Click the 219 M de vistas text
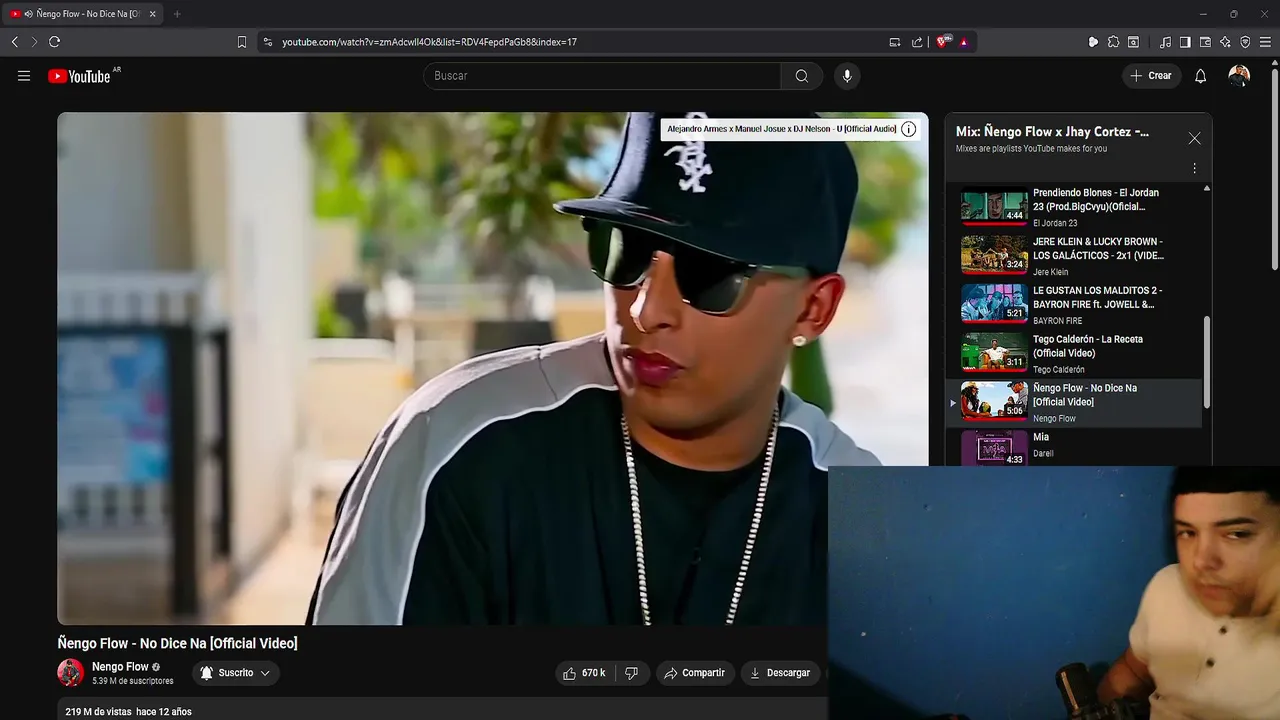The image size is (1280, 720). (x=98, y=712)
